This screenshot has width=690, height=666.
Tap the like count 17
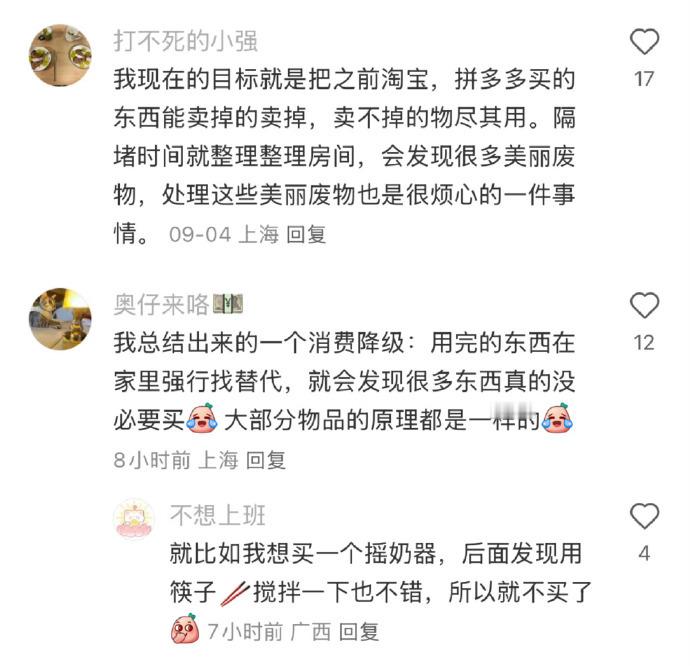point(644,79)
